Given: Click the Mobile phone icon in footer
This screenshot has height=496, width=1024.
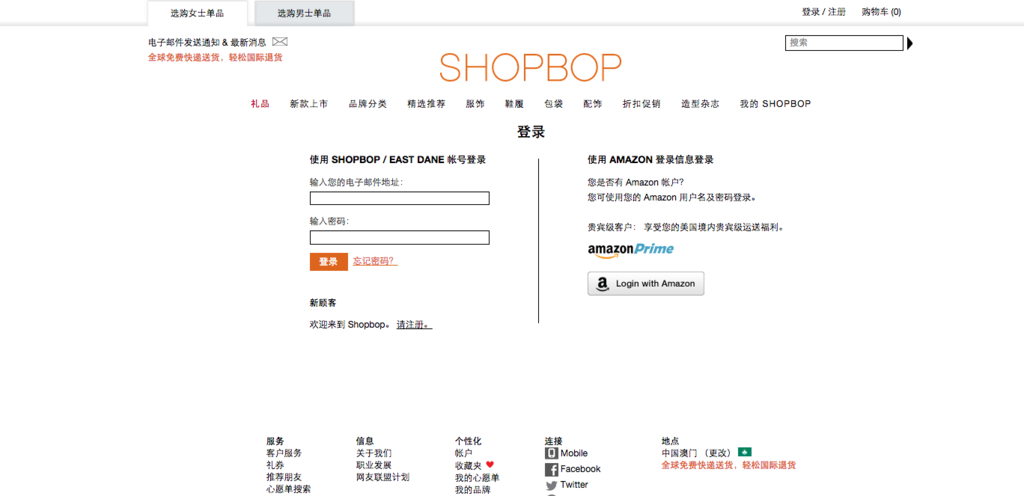Looking at the screenshot, I should click(x=551, y=453).
